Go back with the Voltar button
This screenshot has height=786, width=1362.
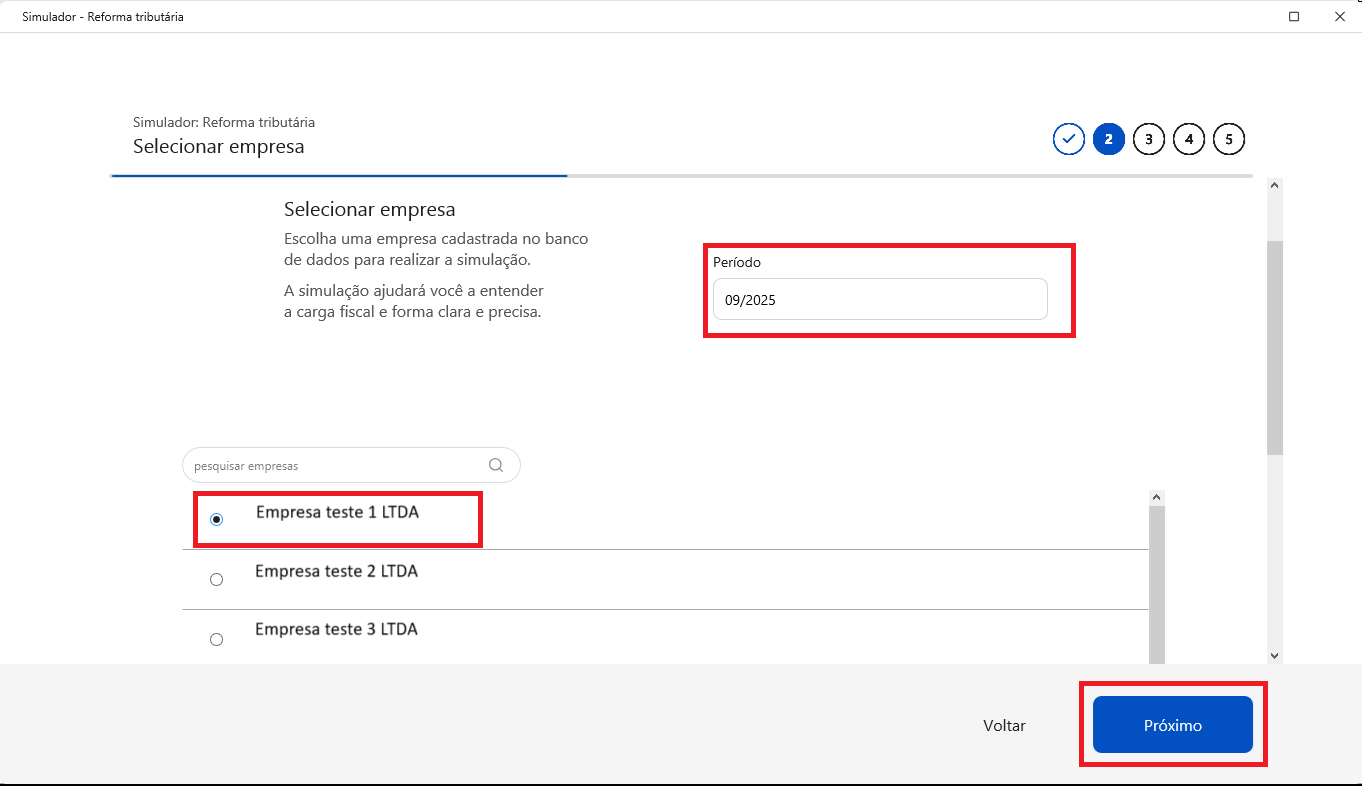coord(1004,726)
